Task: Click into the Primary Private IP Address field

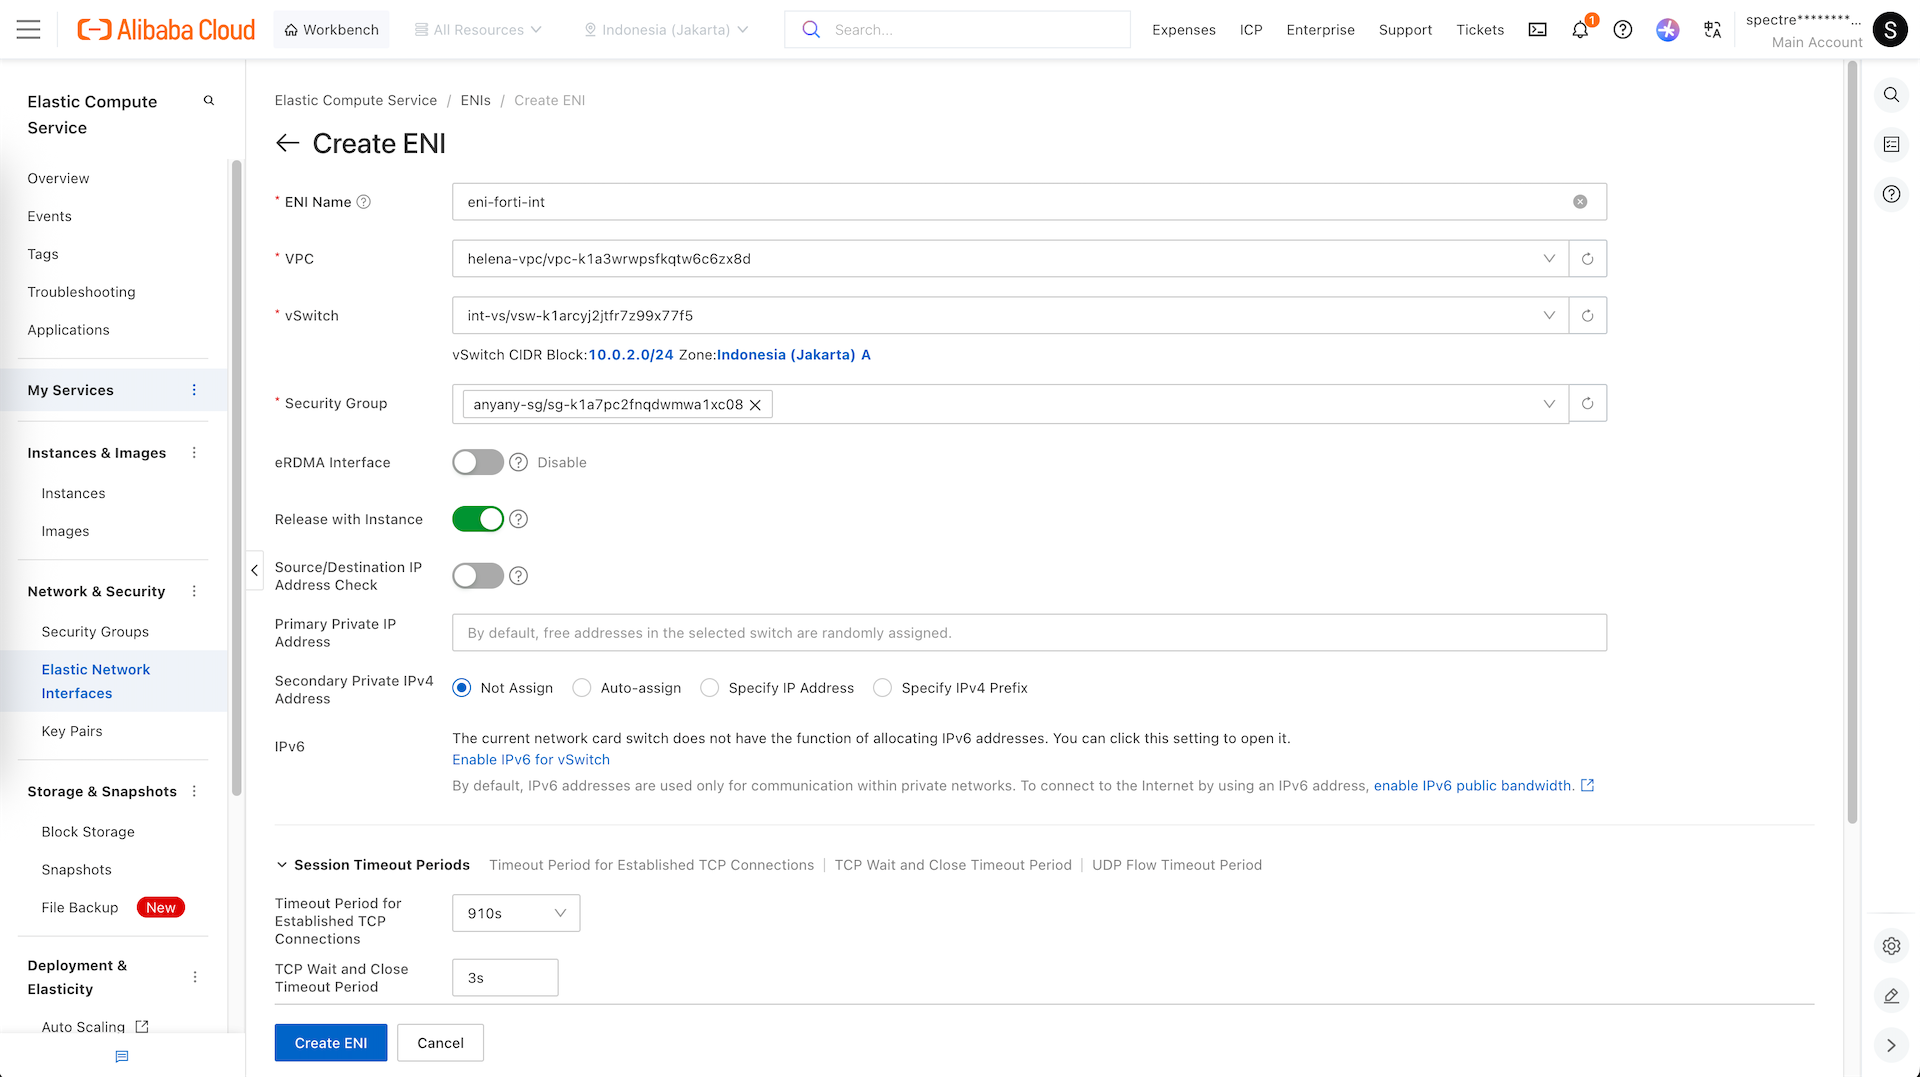Action: coord(1028,633)
